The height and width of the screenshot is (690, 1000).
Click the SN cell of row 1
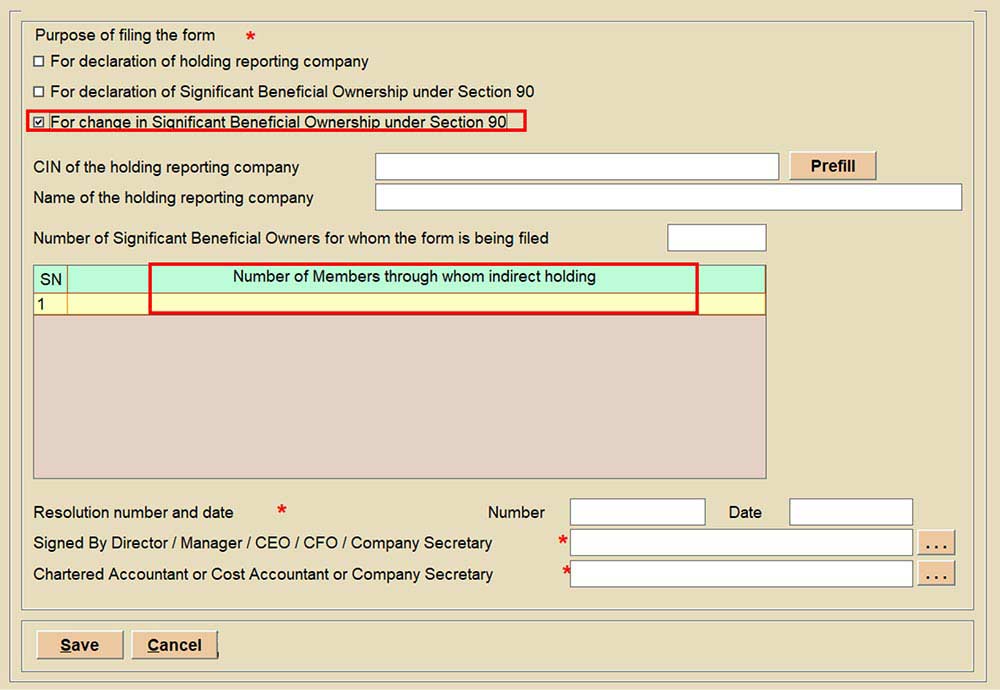click(50, 303)
